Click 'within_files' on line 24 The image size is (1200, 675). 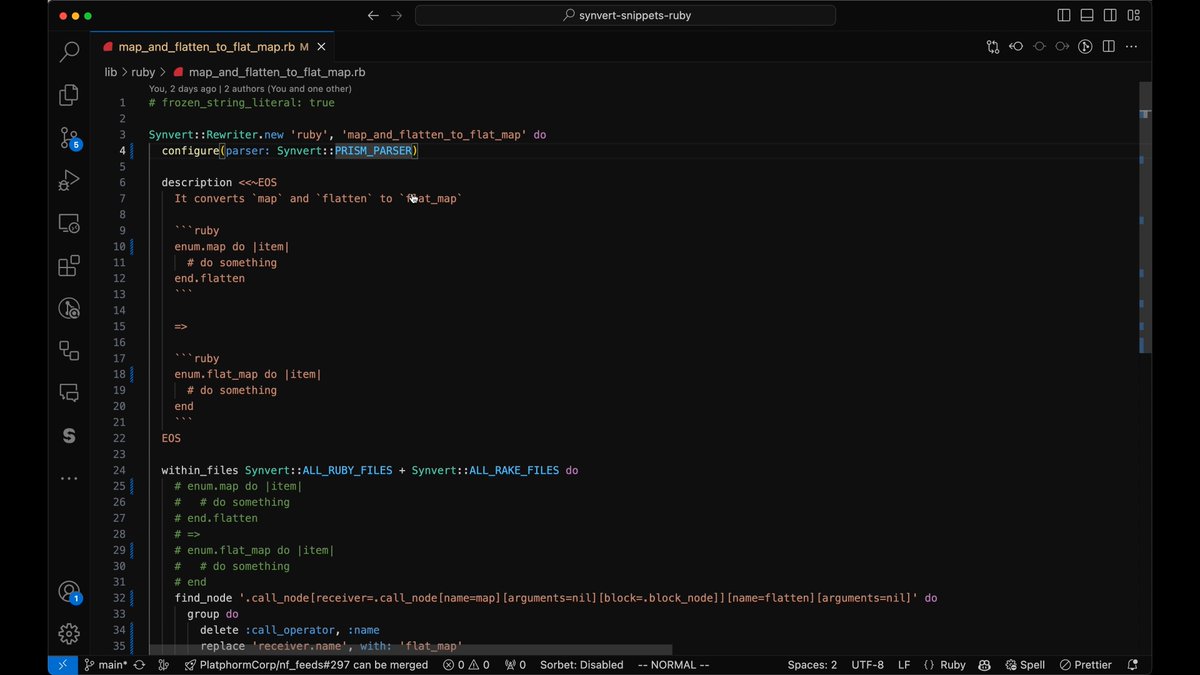200,470
